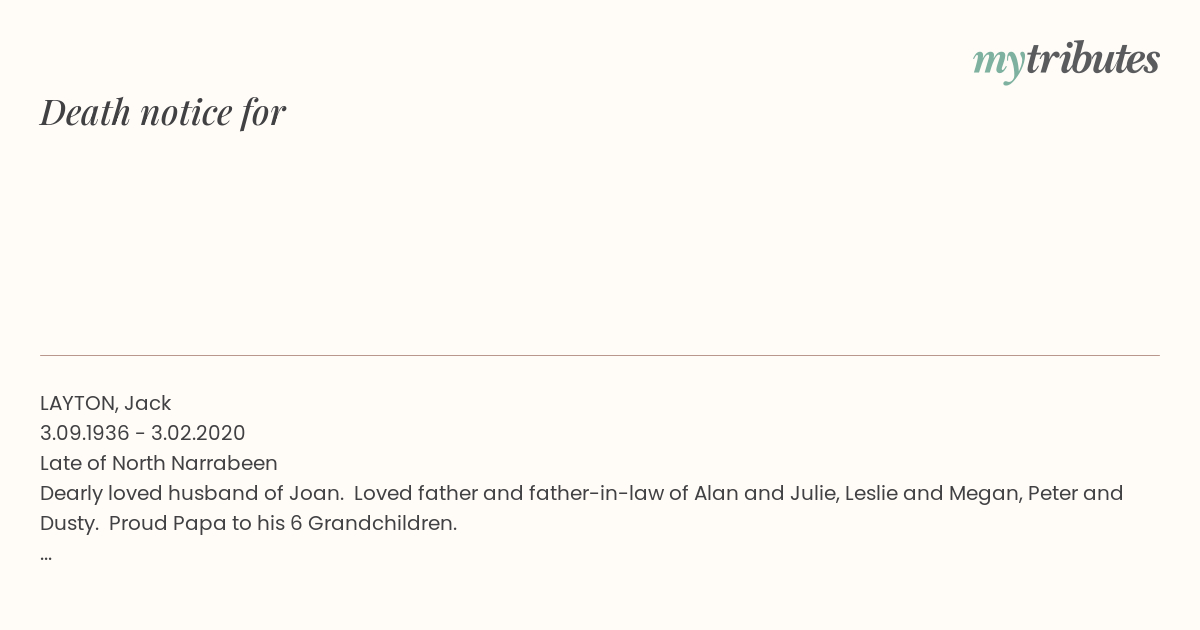Click the 'Late of North Narrabeen' line
The width and height of the screenshot is (1200, 630).
[158, 463]
